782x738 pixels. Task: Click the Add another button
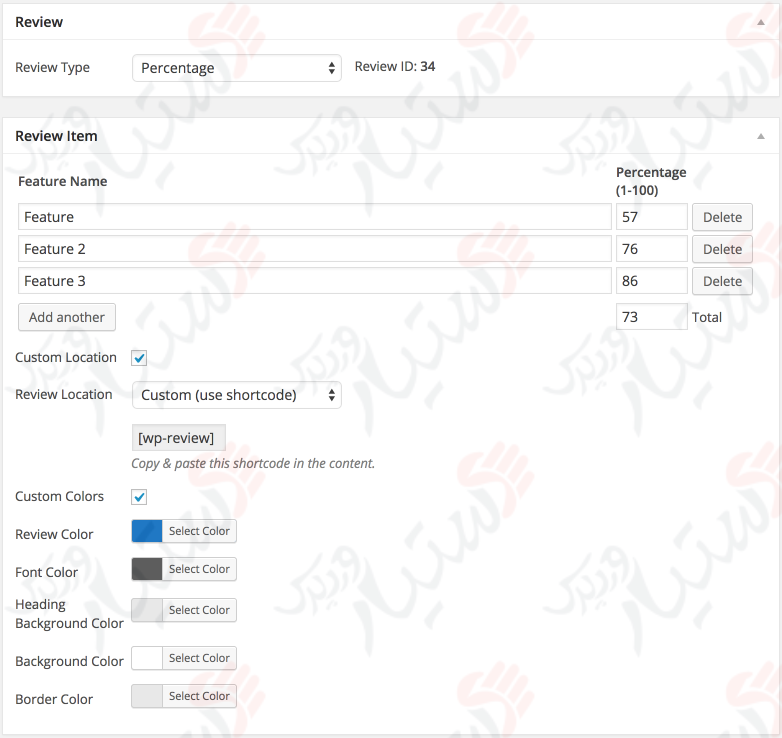(67, 317)
